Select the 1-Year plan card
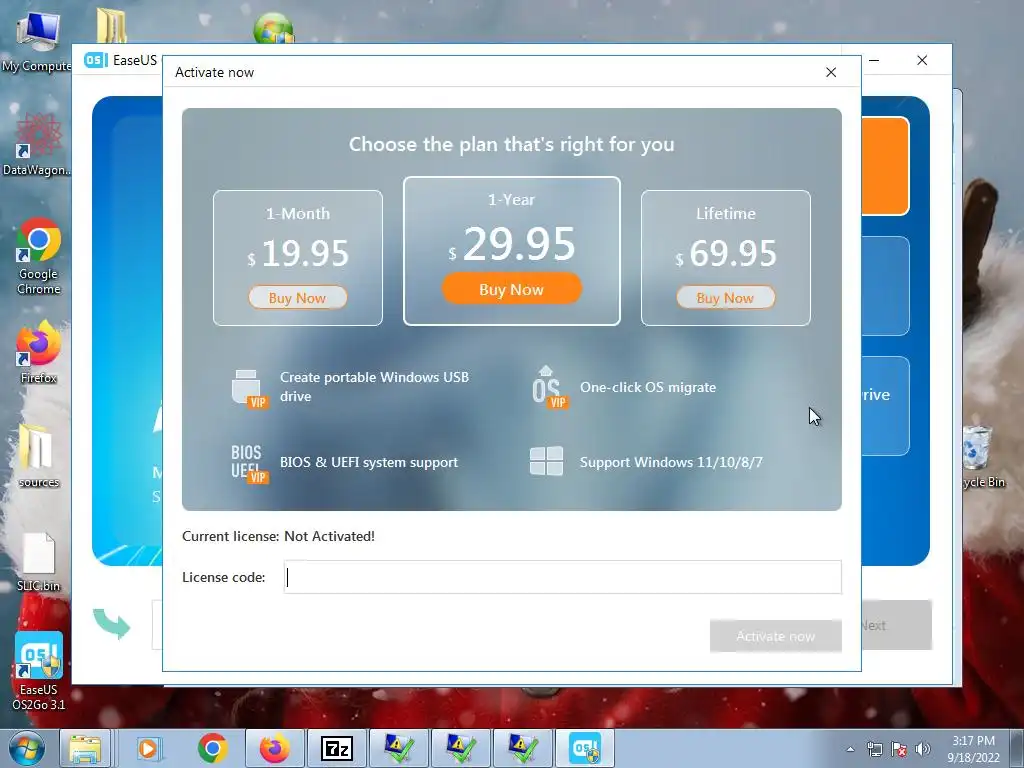Viewport: 1024px width, 768px height. [511, 251]
